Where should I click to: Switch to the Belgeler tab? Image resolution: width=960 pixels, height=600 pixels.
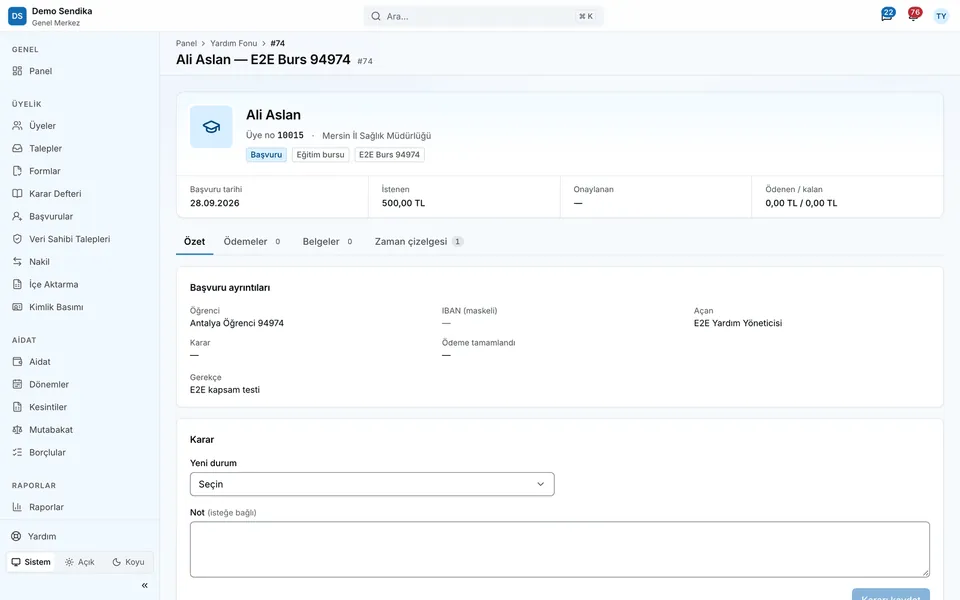pos(328,242)
